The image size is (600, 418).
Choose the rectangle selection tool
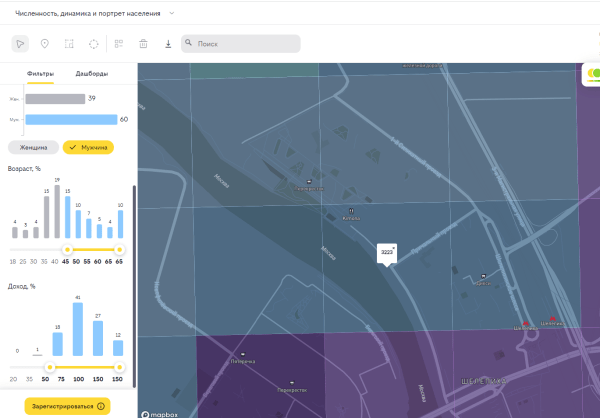pyautogui.click(x=69, y=44)
